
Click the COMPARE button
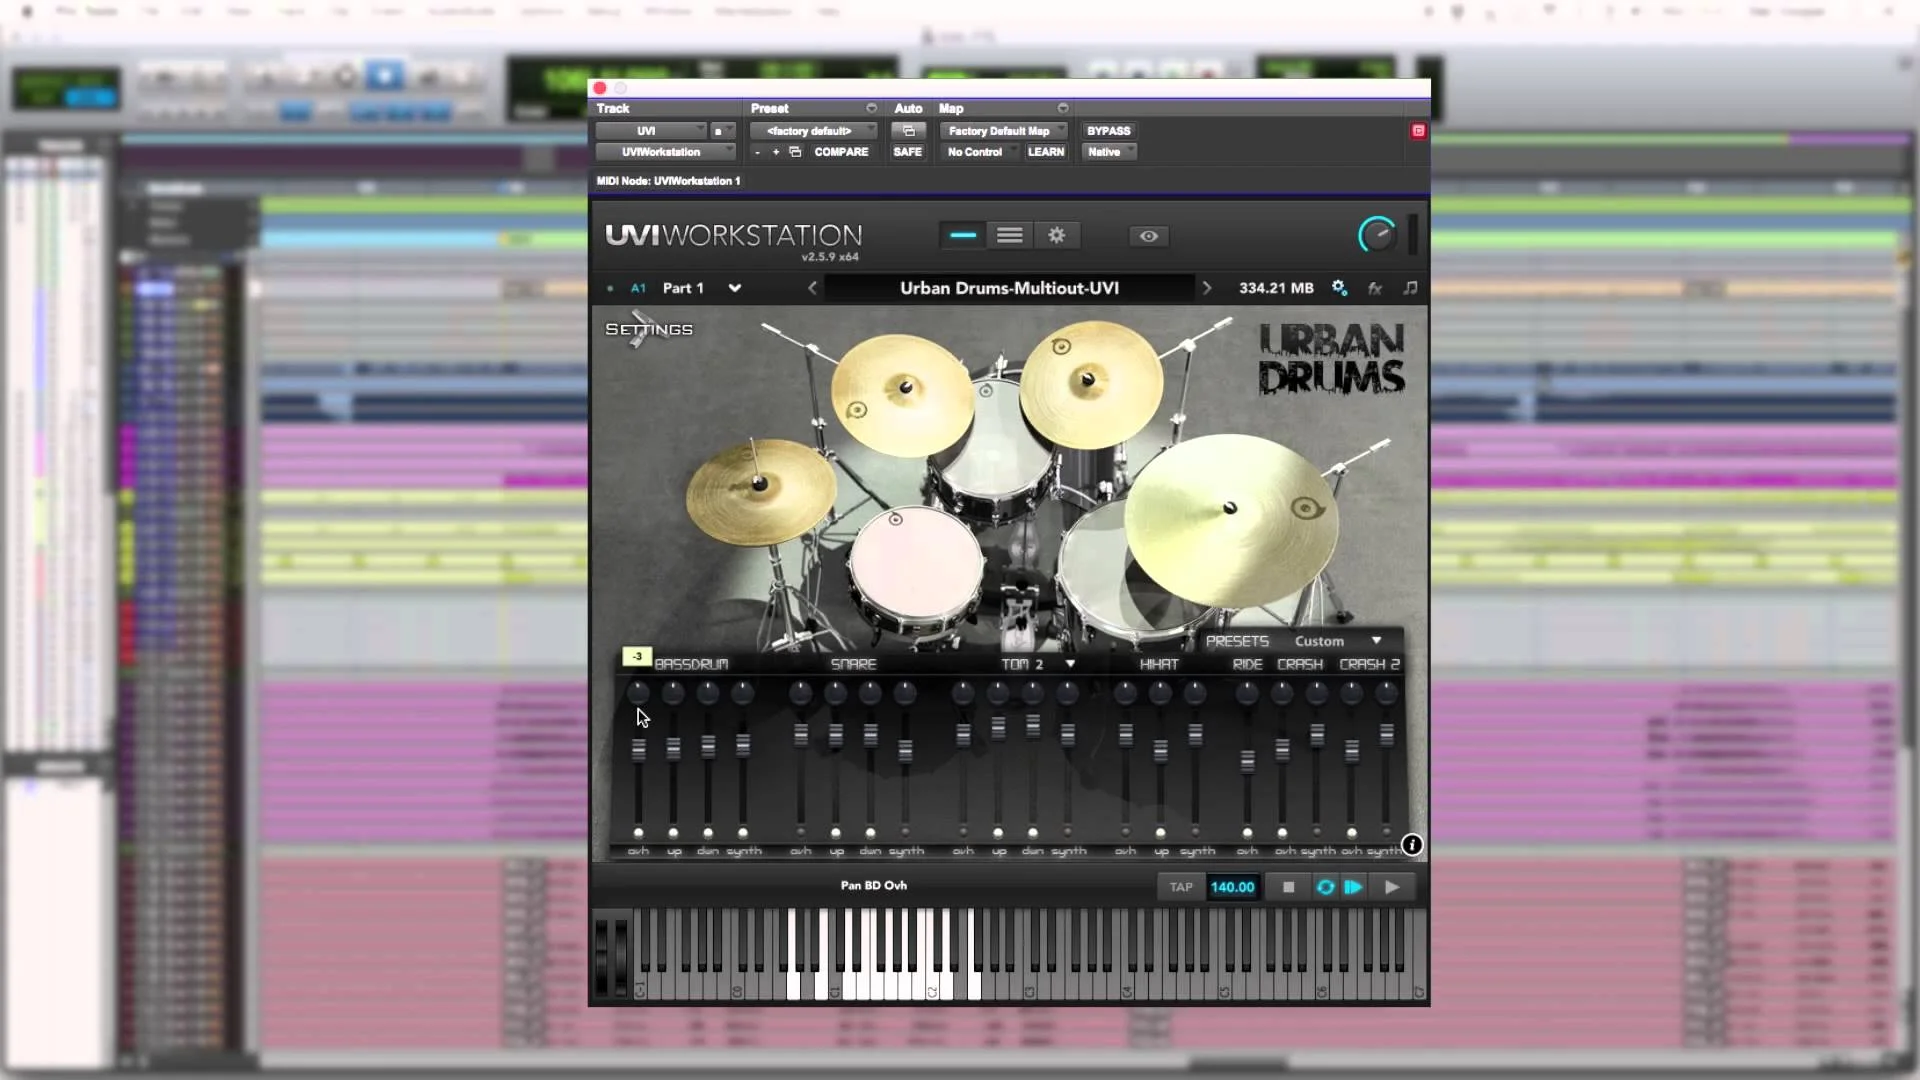pos(840,151)
